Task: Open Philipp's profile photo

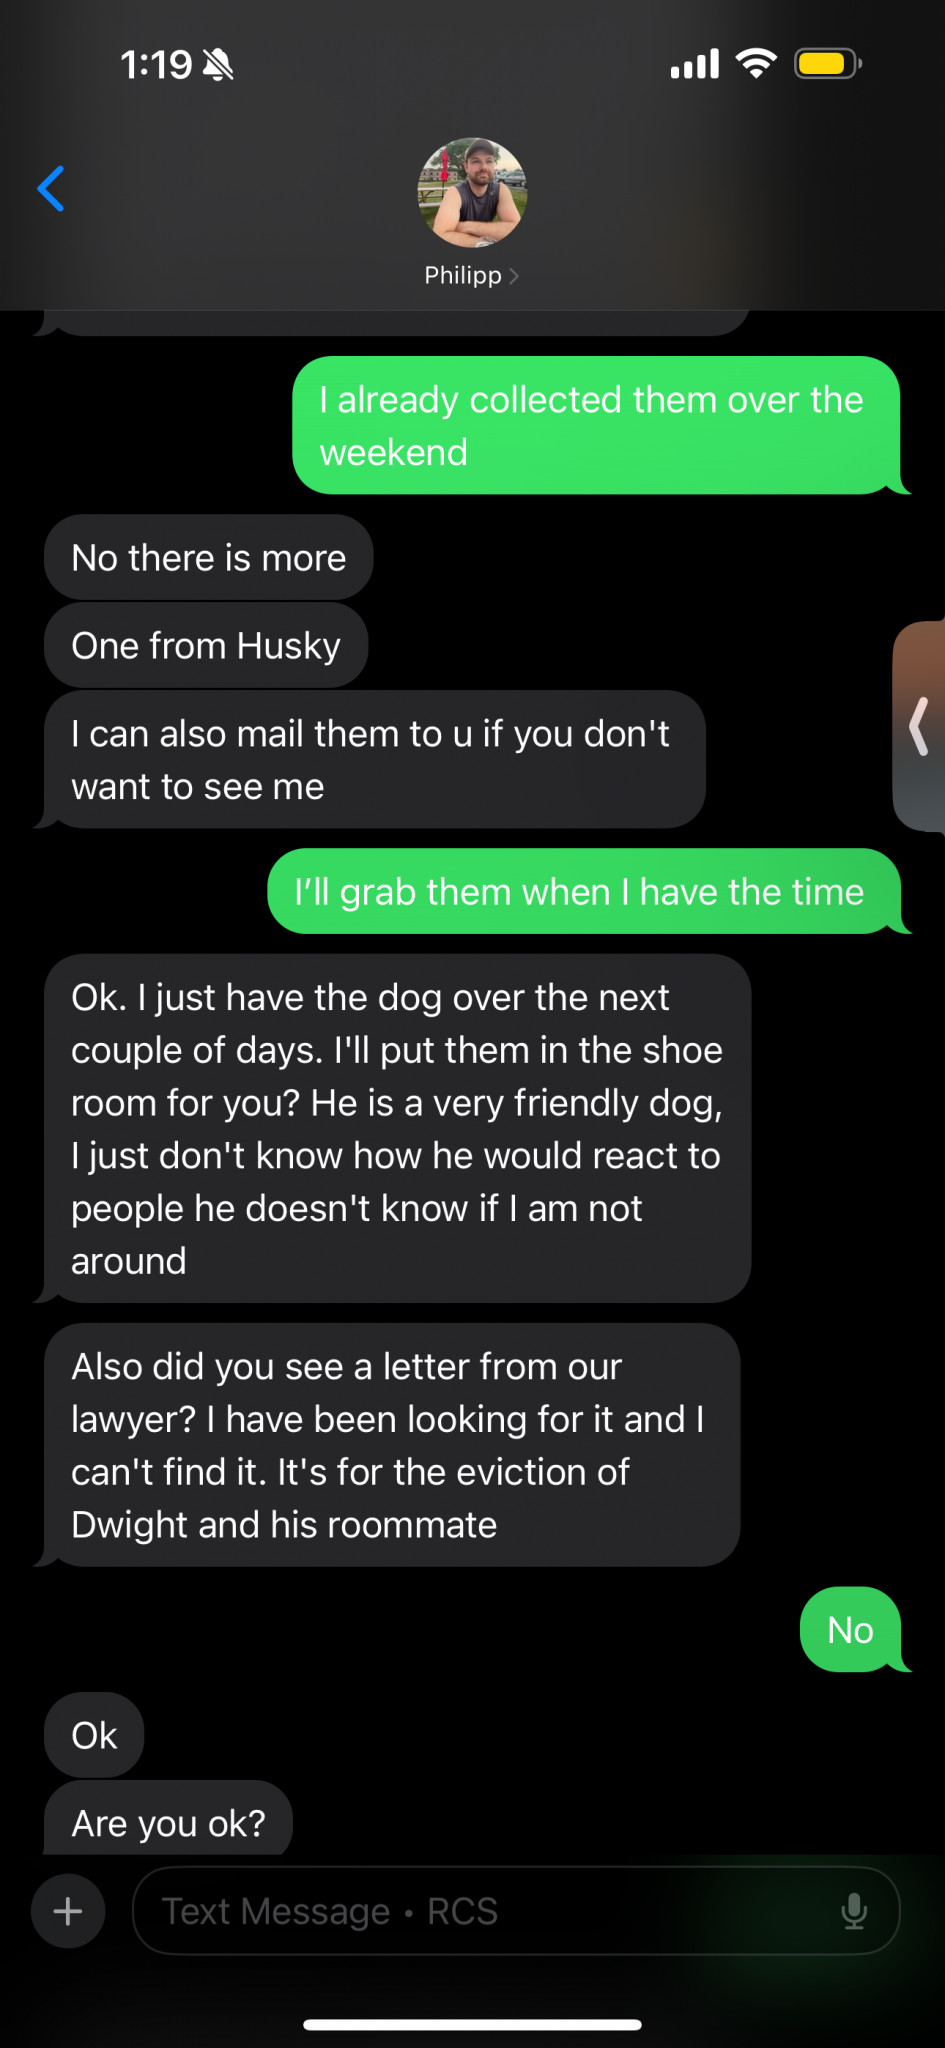Action: (x=472, y=192)
